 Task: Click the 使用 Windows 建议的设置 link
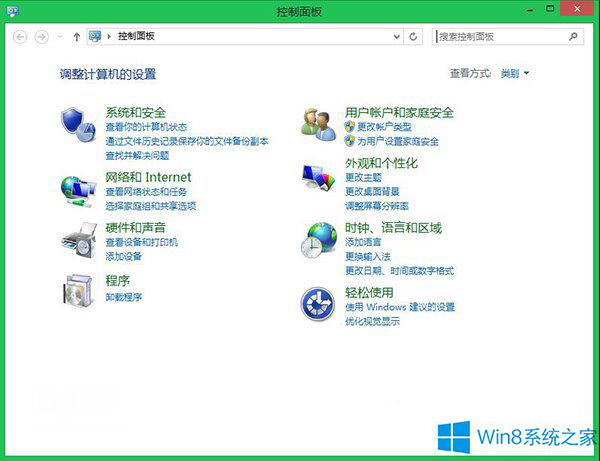(400, 307)
